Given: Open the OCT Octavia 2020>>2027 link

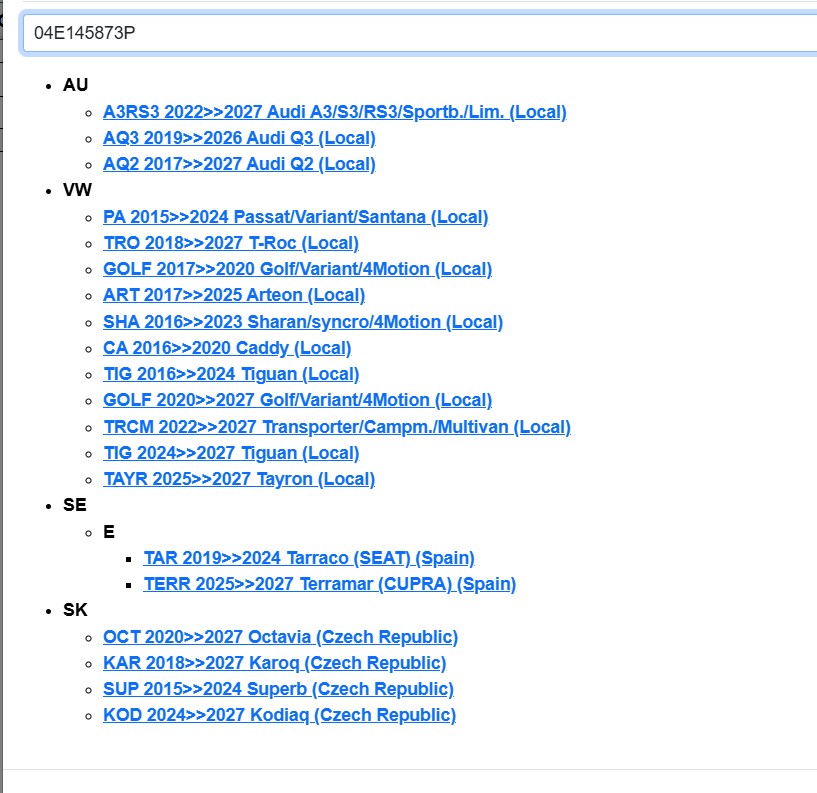Looking at the screenshot, I should coord(280,637).
